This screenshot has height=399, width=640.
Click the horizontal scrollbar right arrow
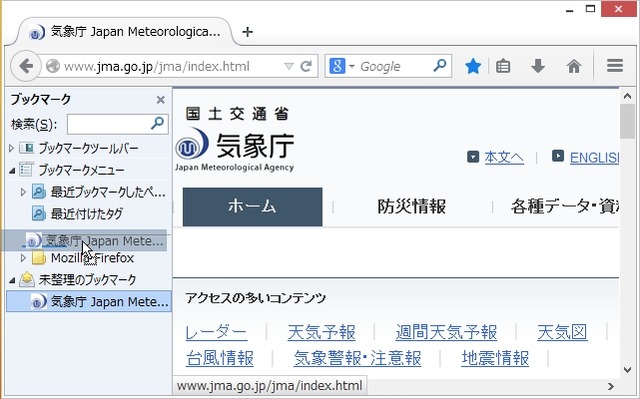pos(611,386)
